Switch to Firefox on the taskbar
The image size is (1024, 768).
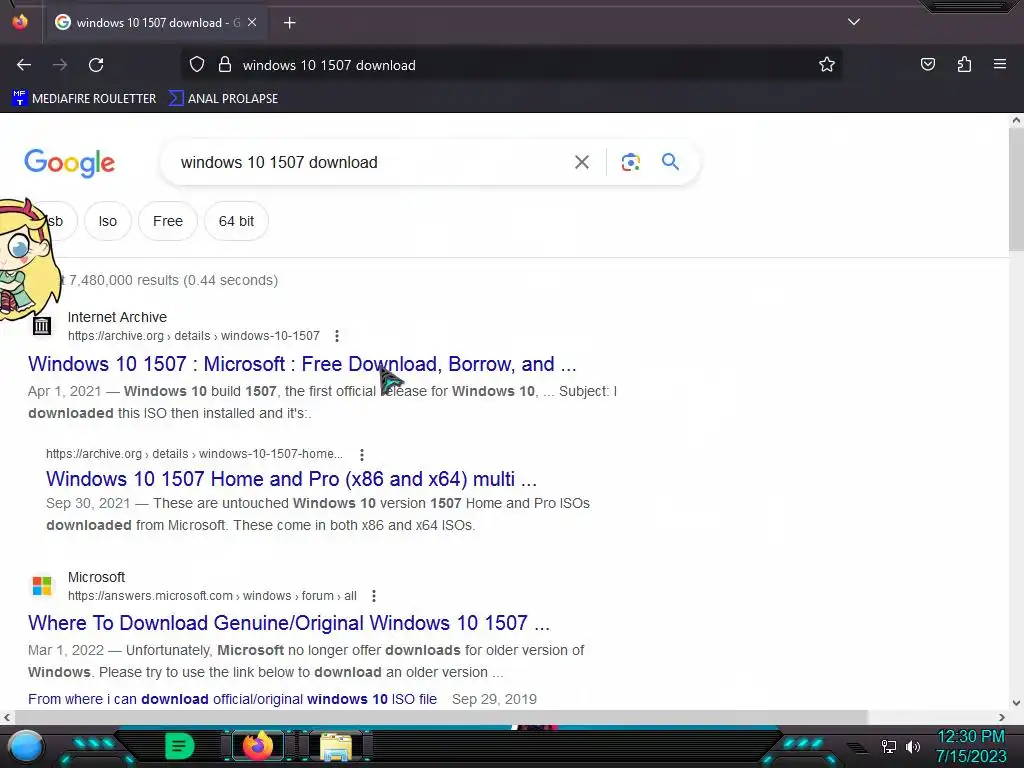click(x=257, y=746)
